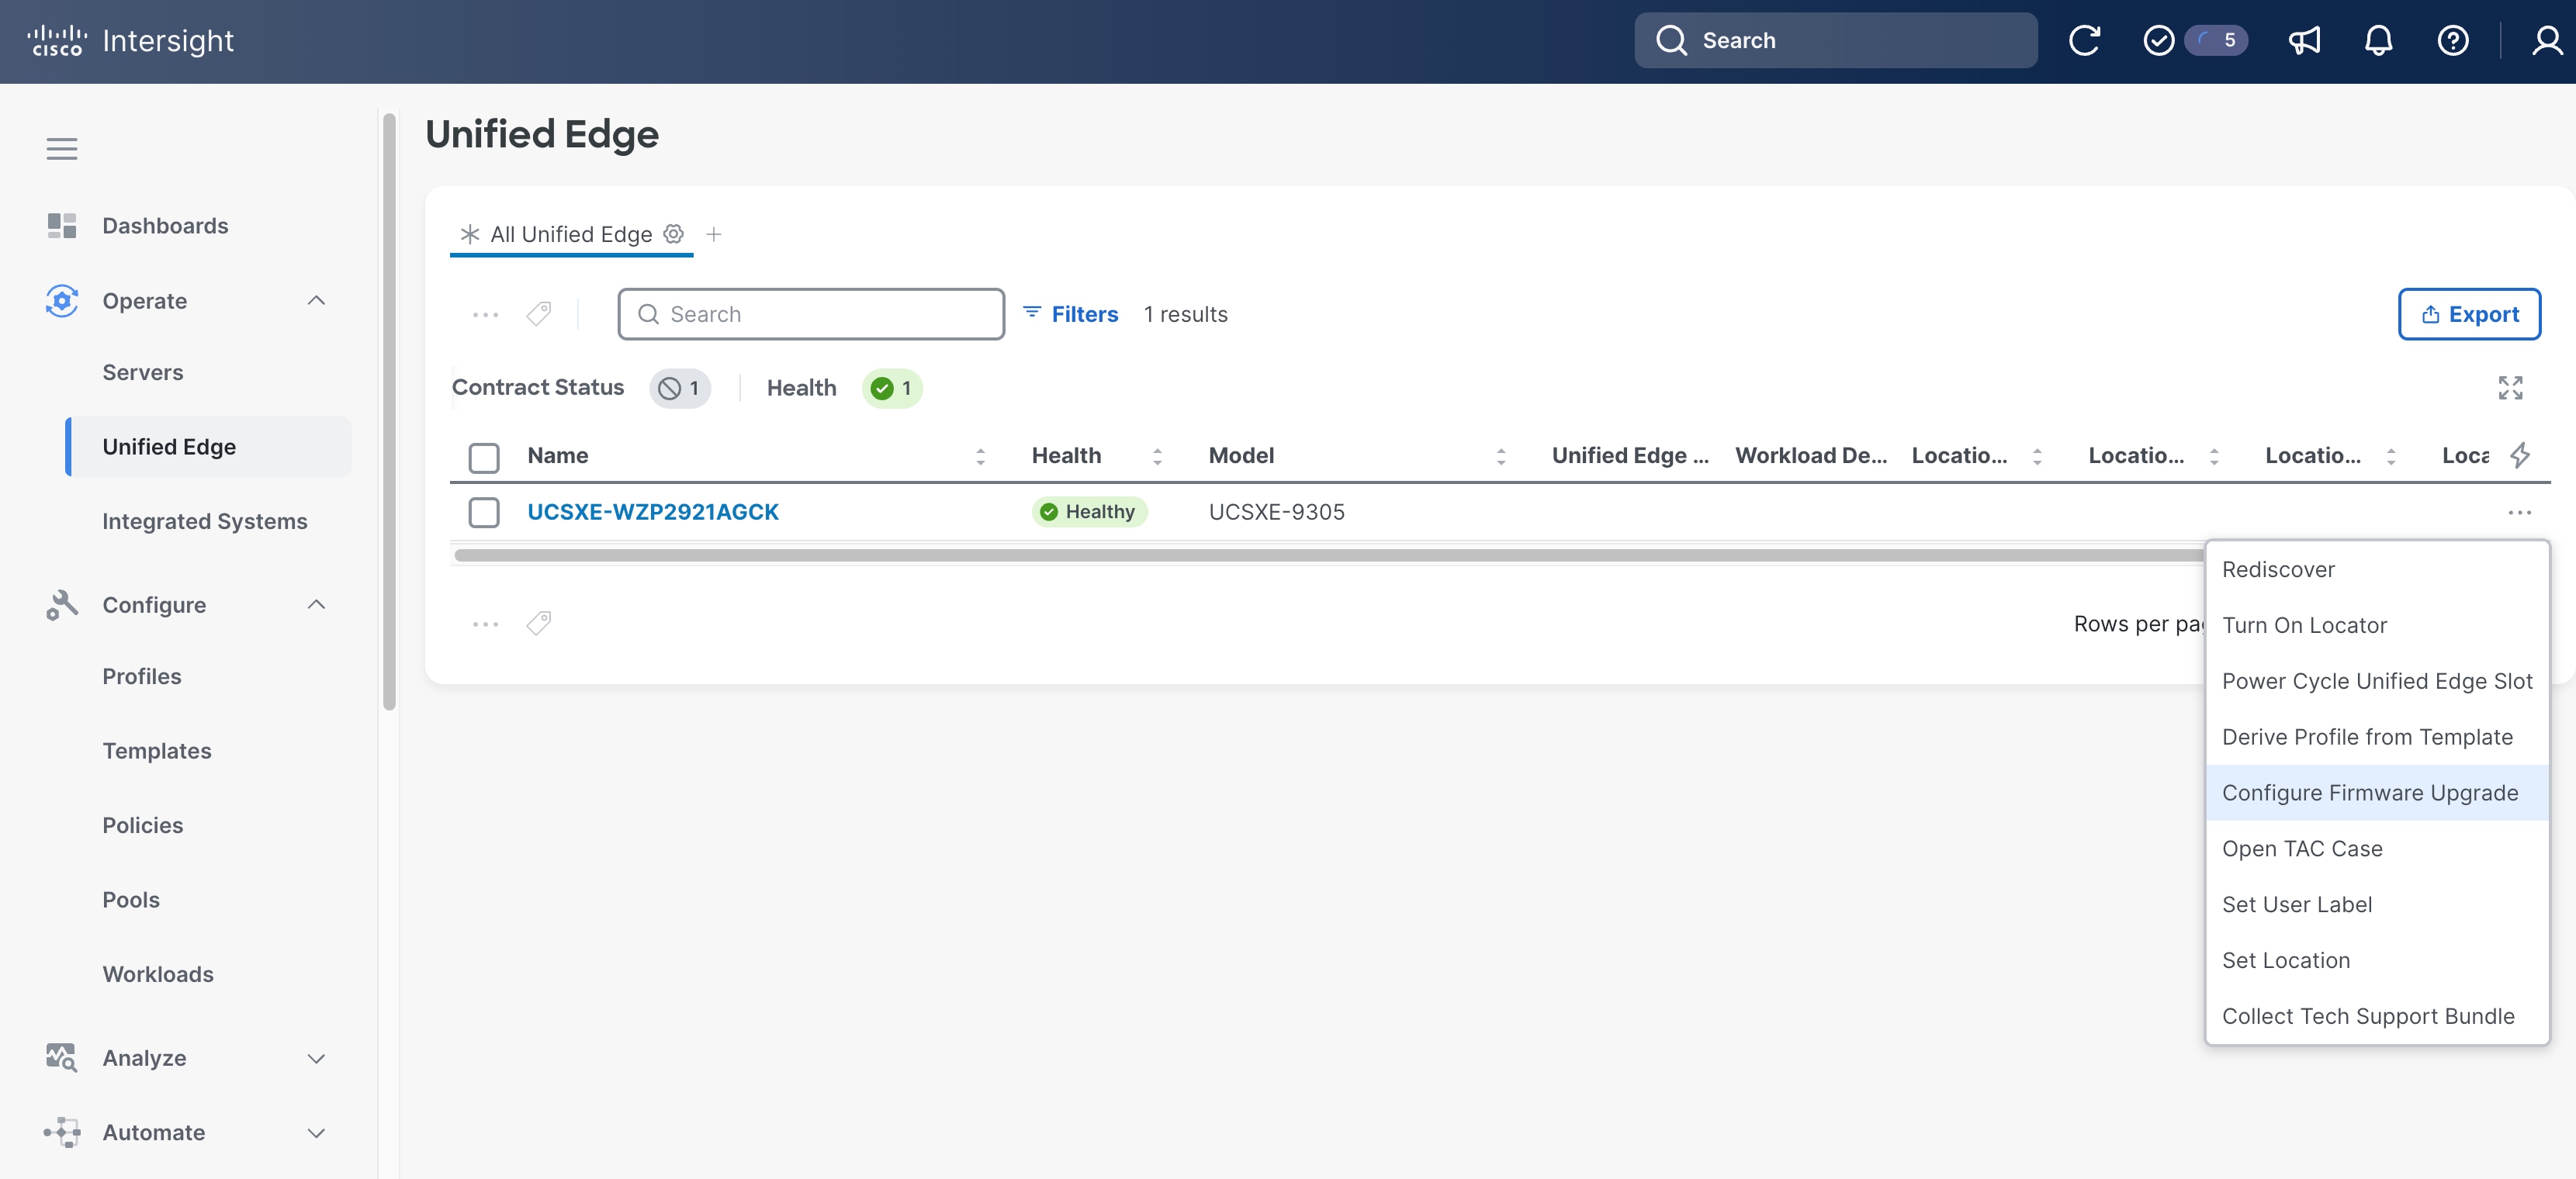Screen dimensions: 2576x1179
Task: Click the Analyze chart icon
Action: pyautogui.click(x=62, y=1058)
